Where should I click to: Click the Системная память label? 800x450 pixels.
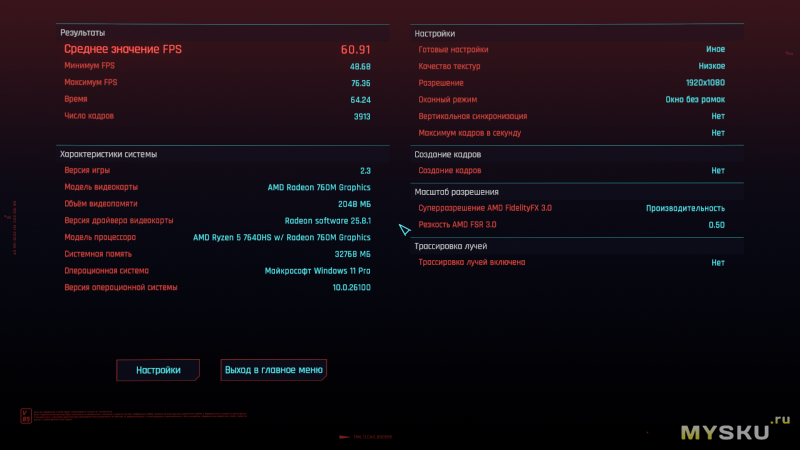click(x=98, y=254)
